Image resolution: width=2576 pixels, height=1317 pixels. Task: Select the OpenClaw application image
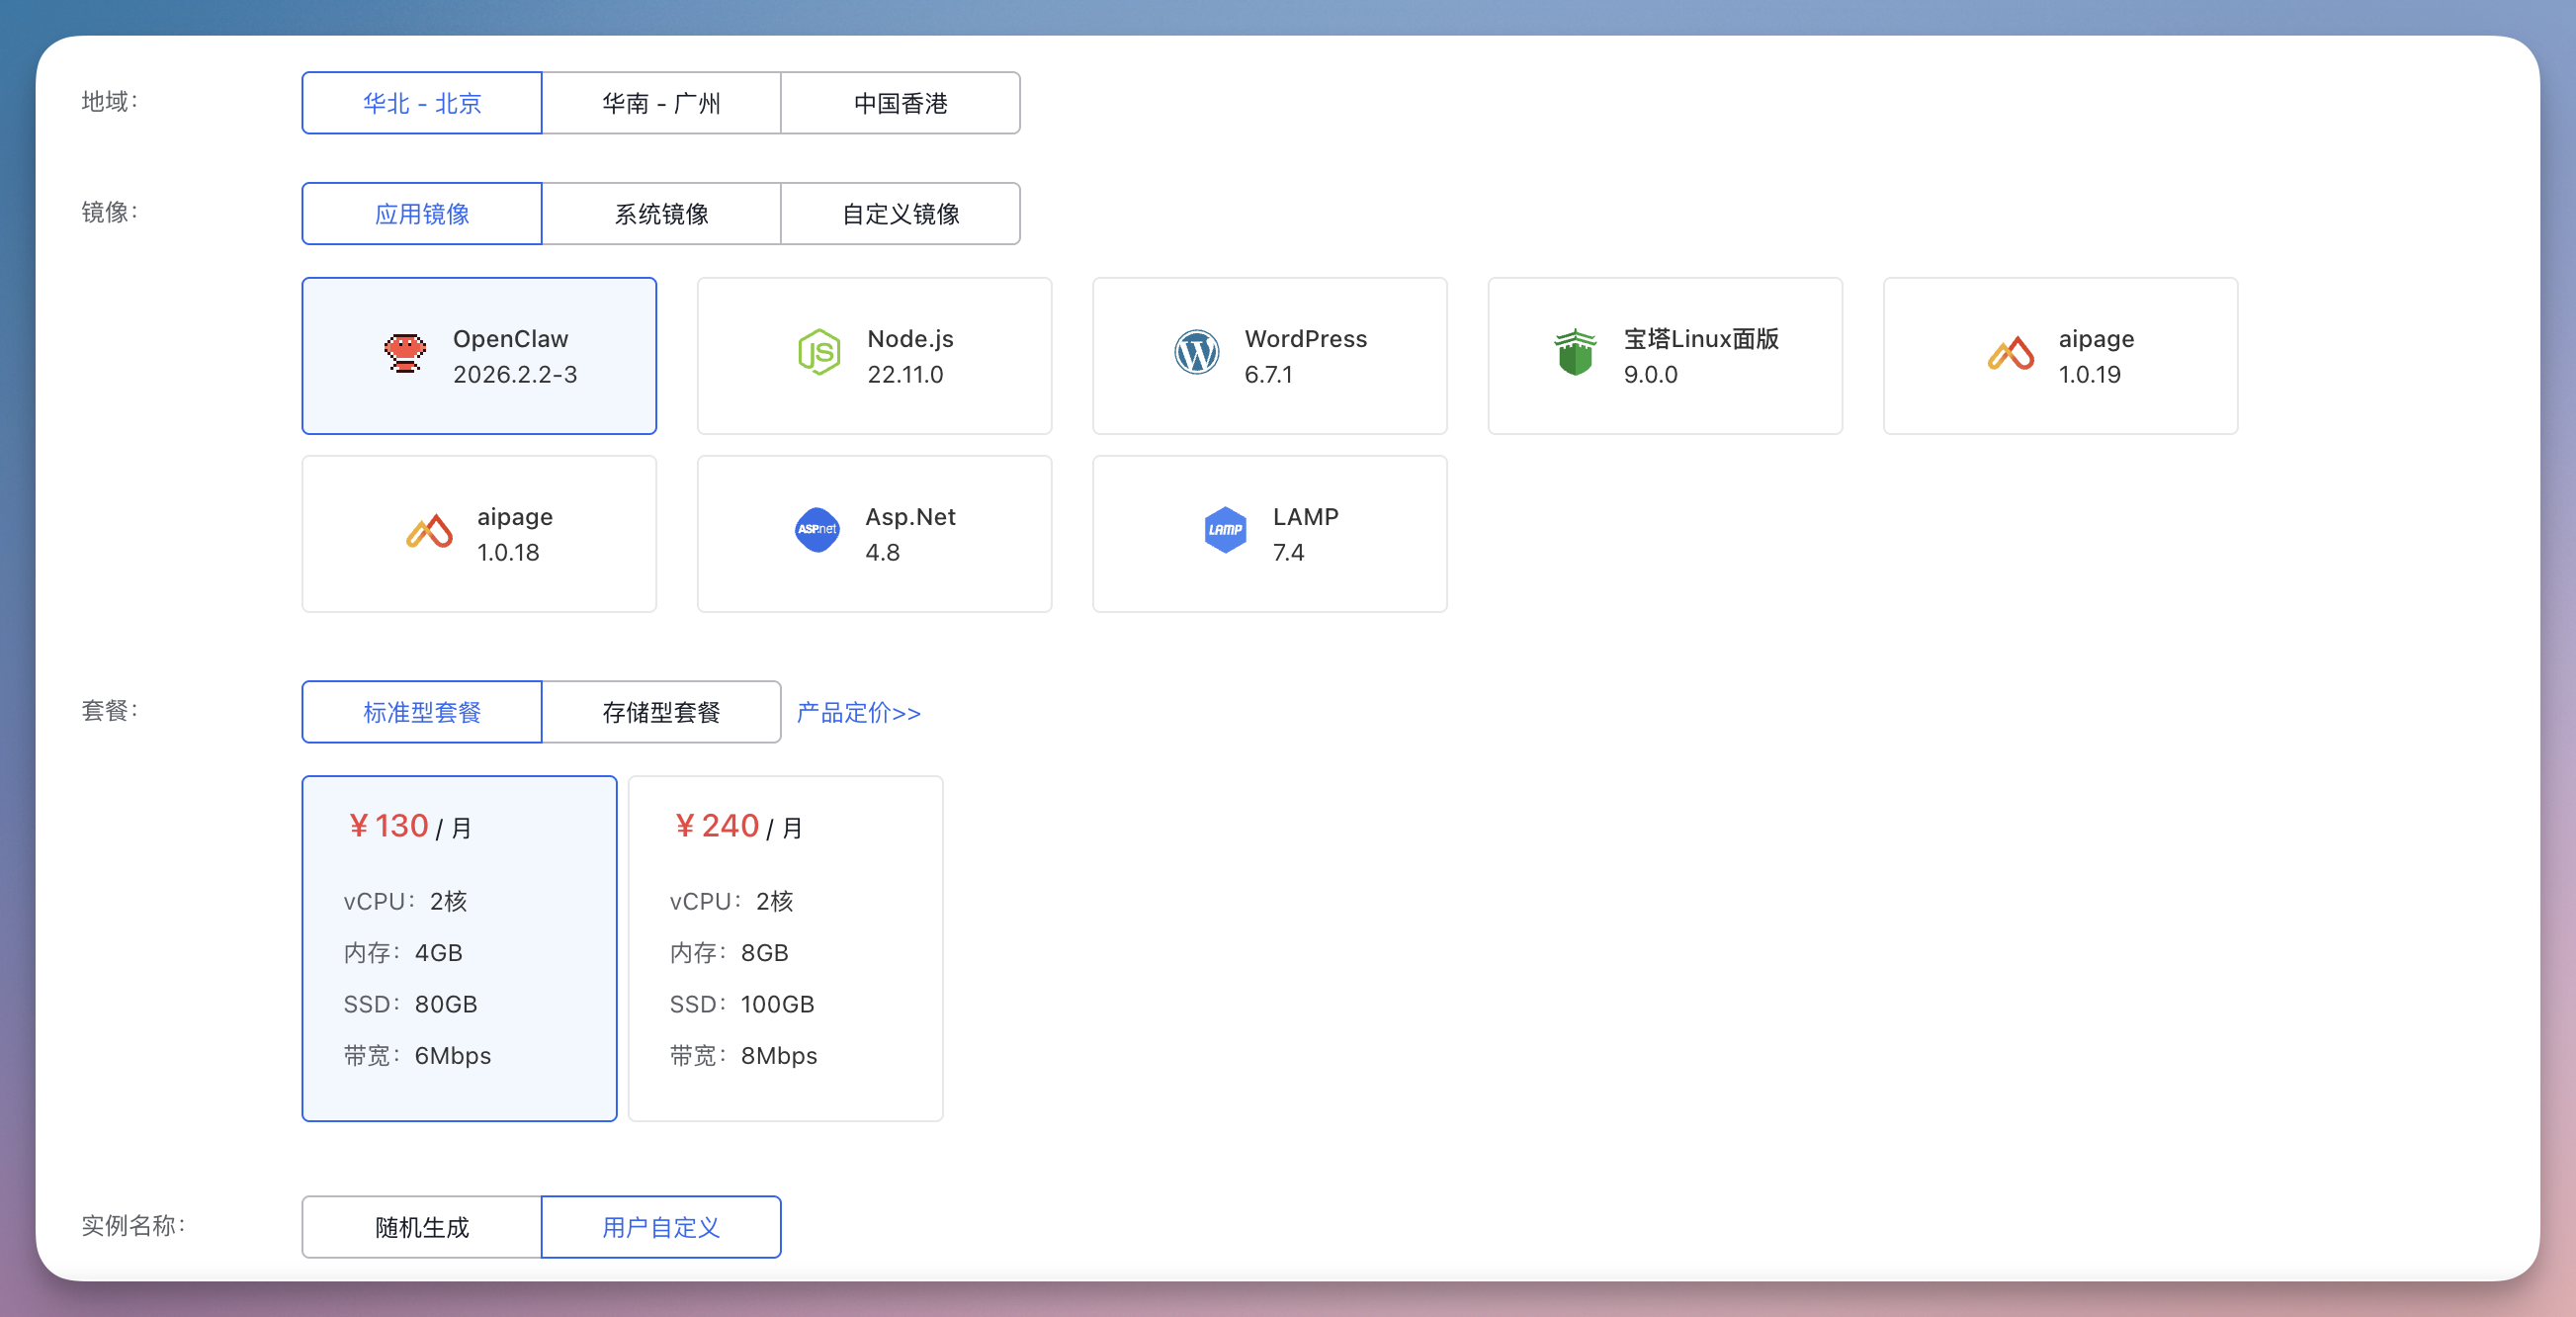click(x=479, y=355)
